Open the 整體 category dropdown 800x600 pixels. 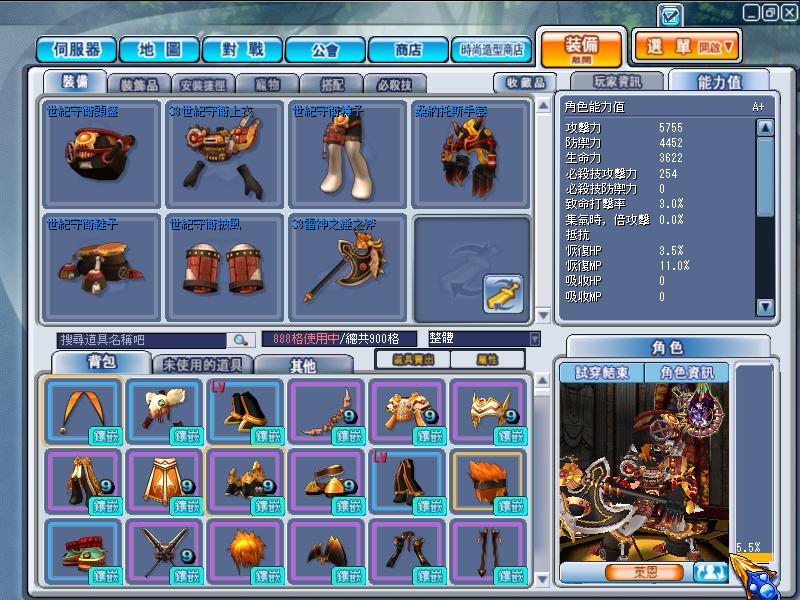(x=484, y=339)
